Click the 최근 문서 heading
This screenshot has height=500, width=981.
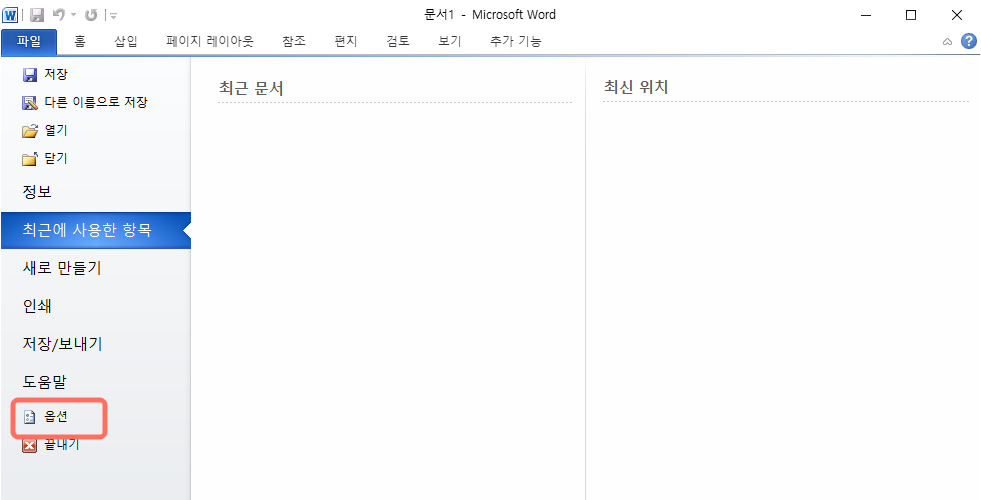pos(251,88)
